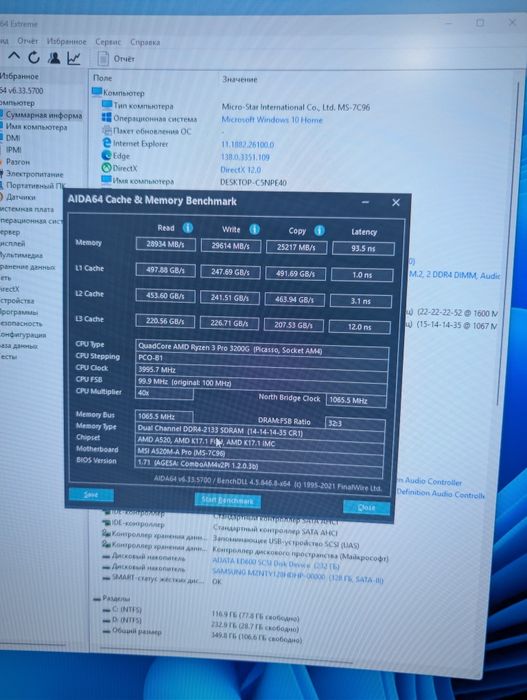Click the 11.1882.26100.0 version link

(247, 145)
